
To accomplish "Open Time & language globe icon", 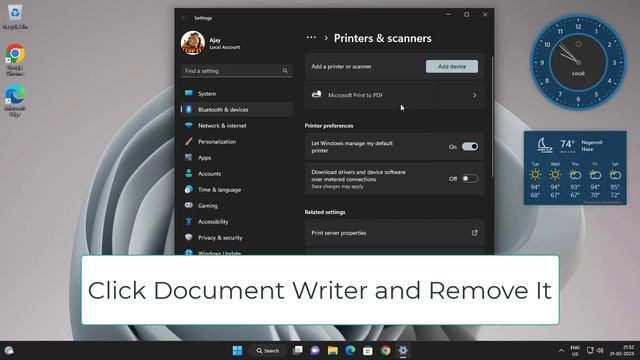I will point(189,189).
